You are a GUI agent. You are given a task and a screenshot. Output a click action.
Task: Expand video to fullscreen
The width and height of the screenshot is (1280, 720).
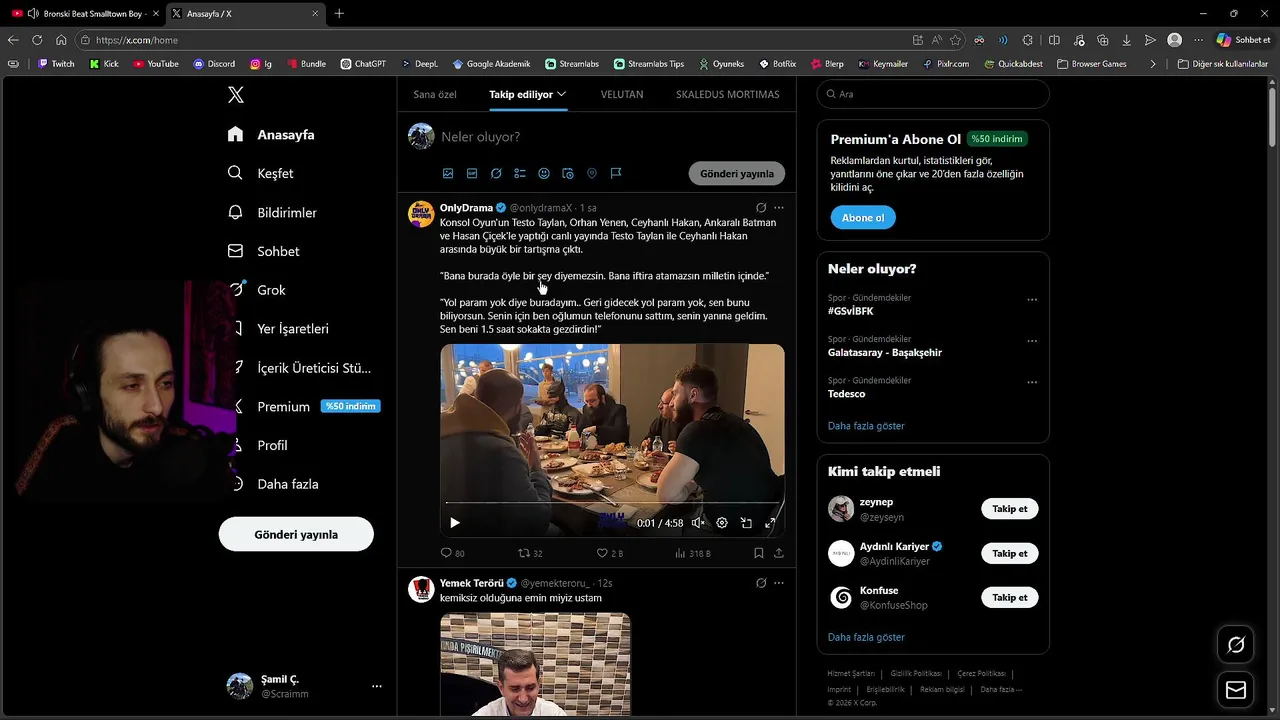(x=770, y=523)
